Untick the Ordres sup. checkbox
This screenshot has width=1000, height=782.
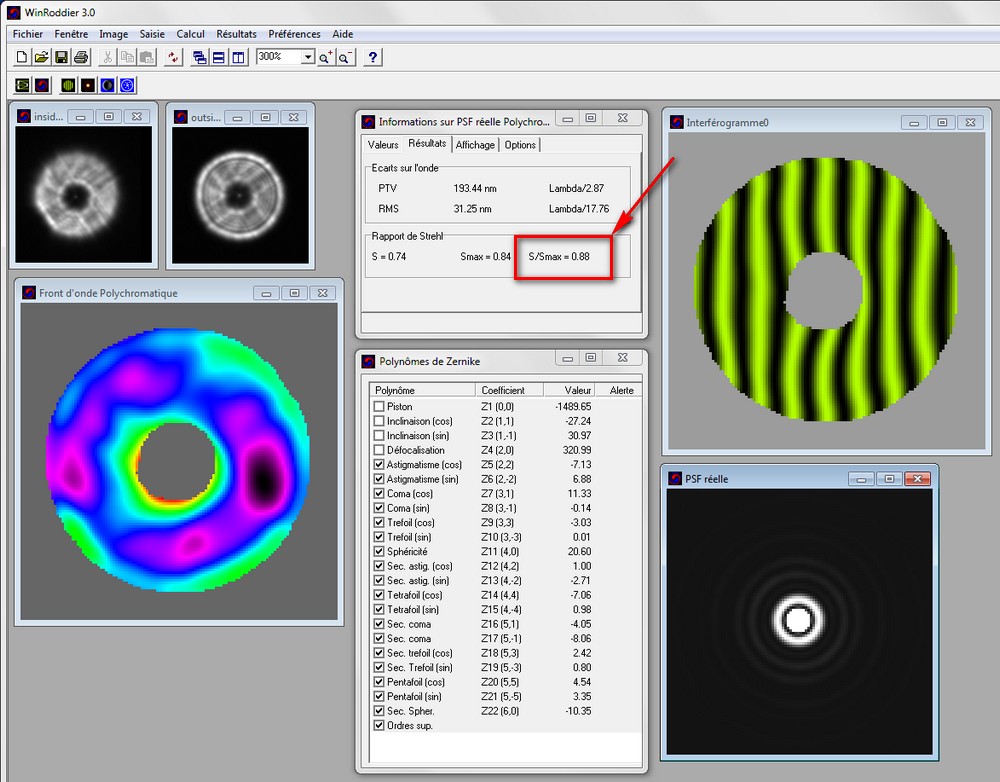pyautogui.click(x=378, y=725)
